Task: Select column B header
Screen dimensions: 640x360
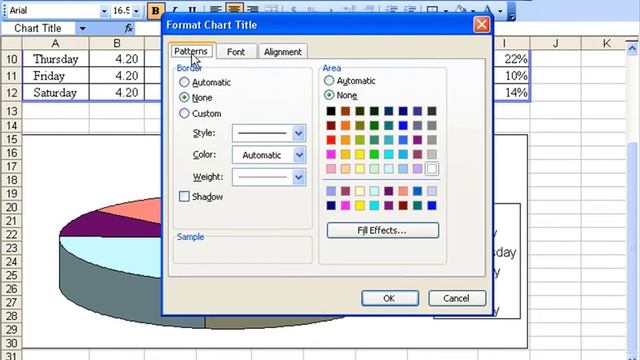Action: [x=117, y=43]
